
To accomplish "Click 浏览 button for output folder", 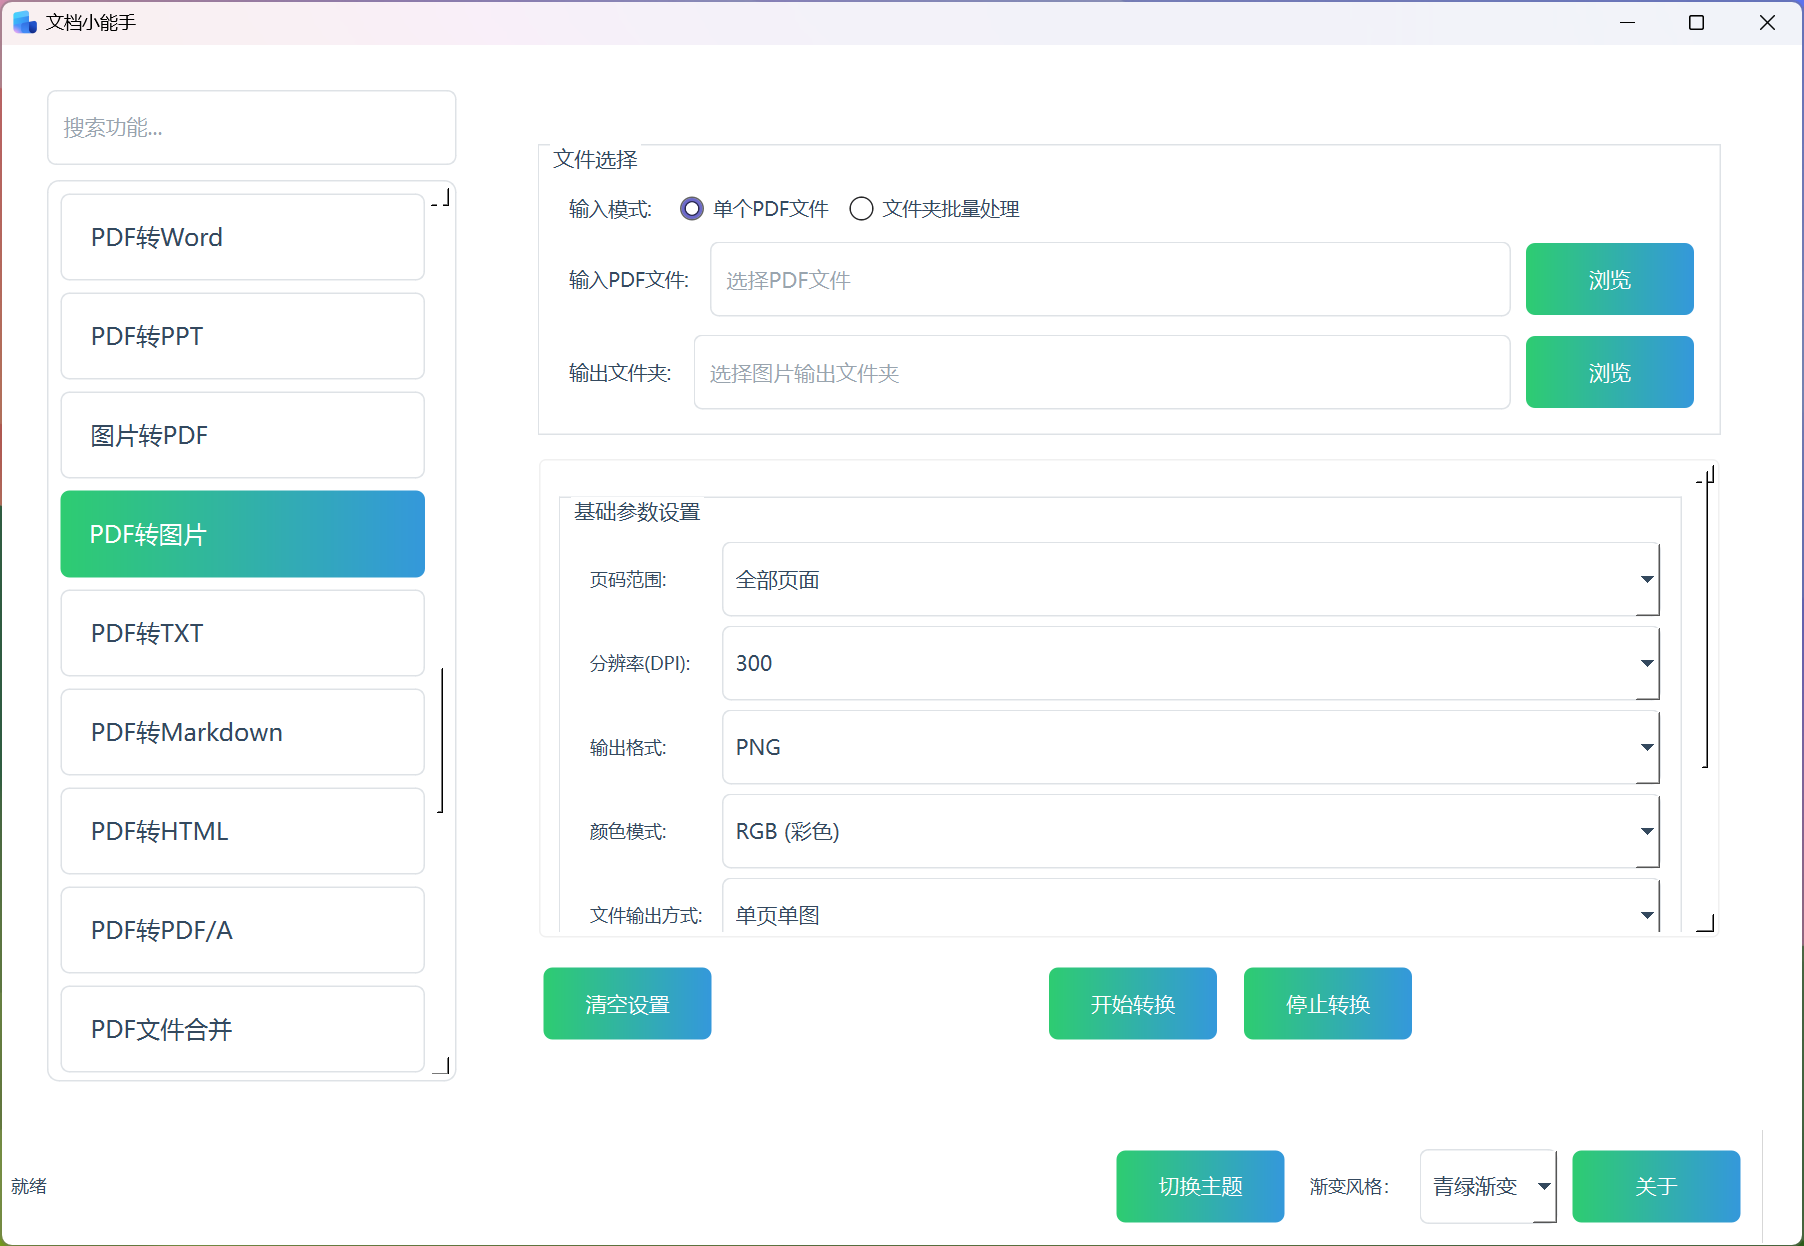I will click(x=1609, y=373).
